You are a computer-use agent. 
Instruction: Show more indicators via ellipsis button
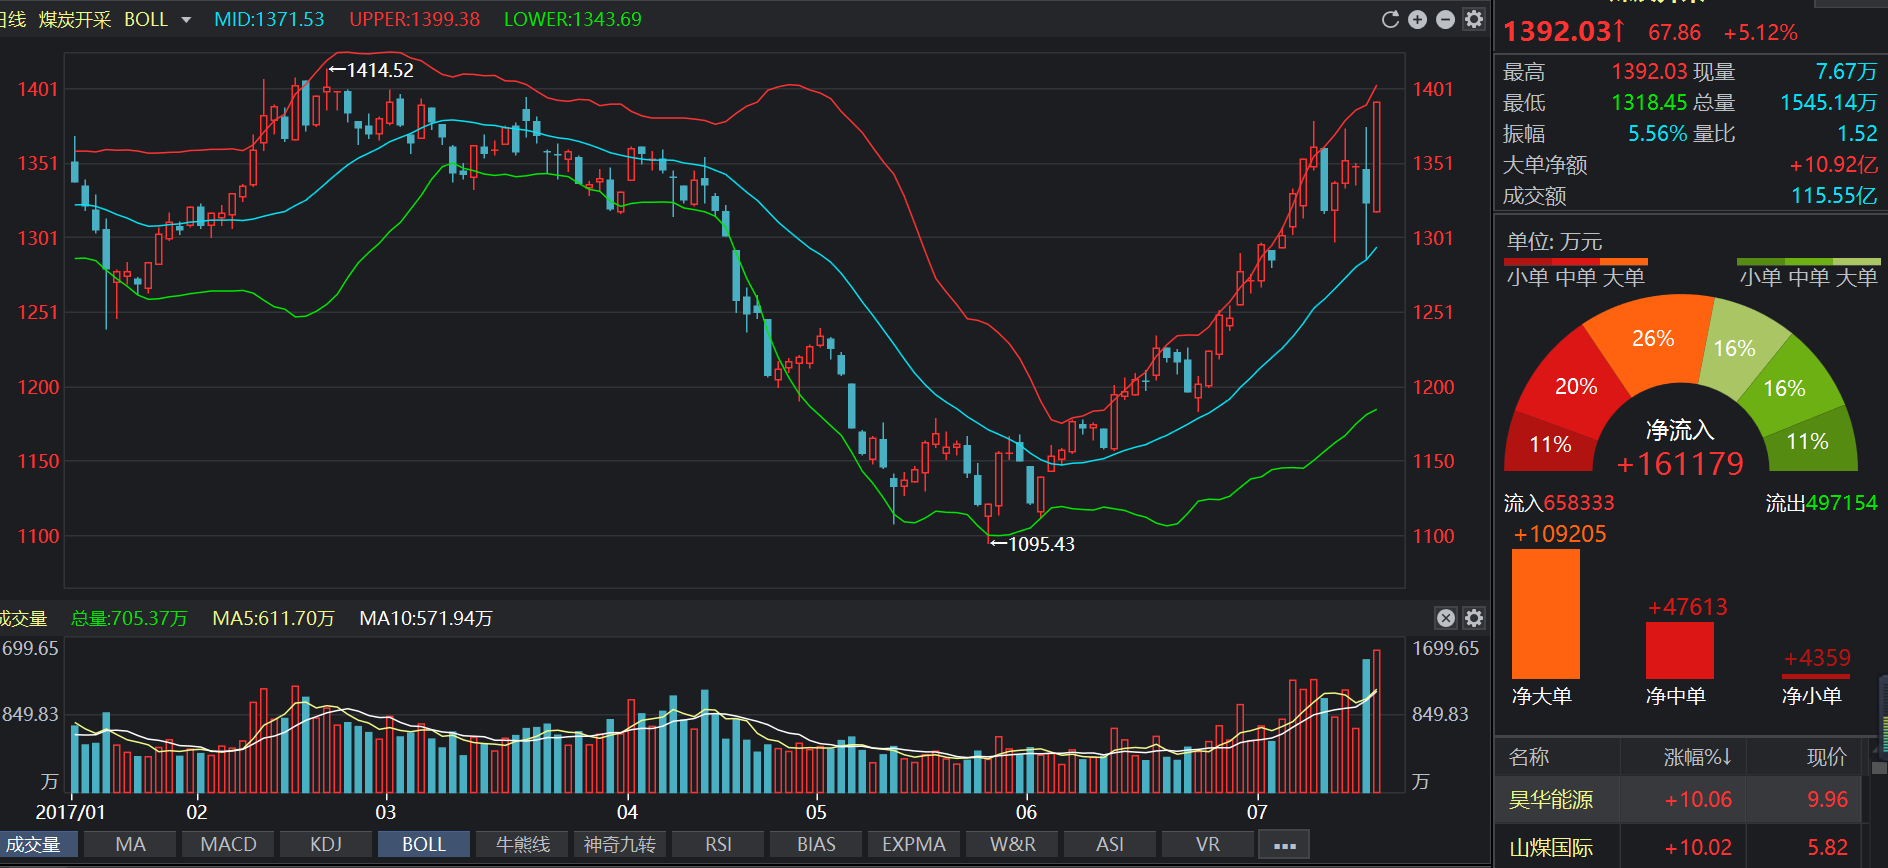click(x=1285, y=845)
